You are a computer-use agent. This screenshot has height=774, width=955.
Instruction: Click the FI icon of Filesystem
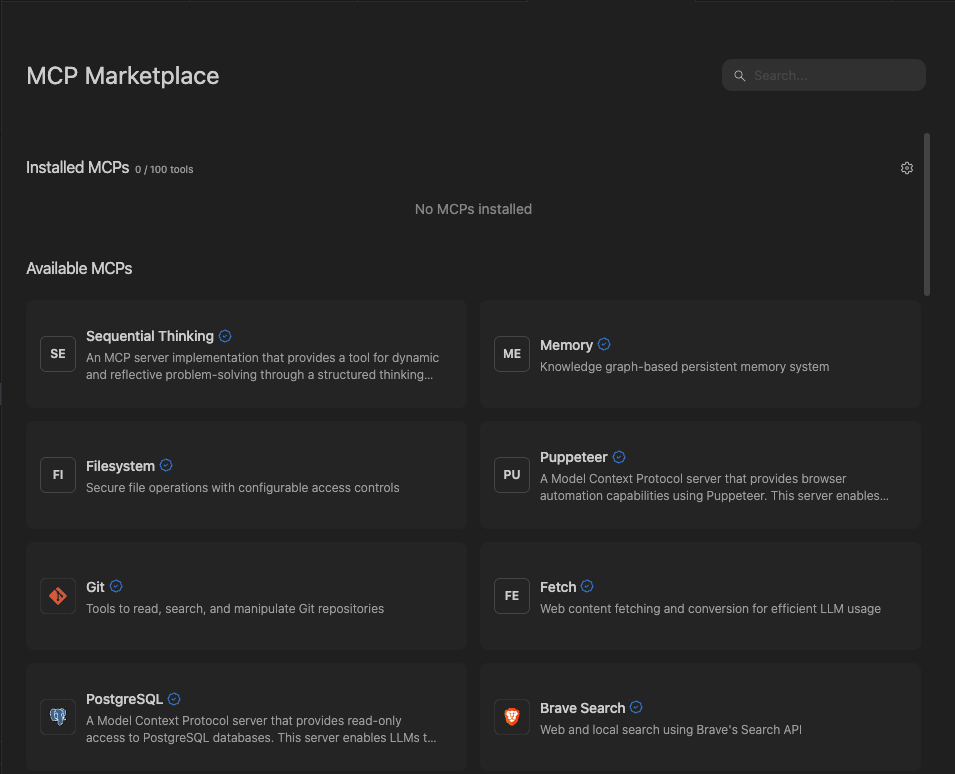pos(58,475)
